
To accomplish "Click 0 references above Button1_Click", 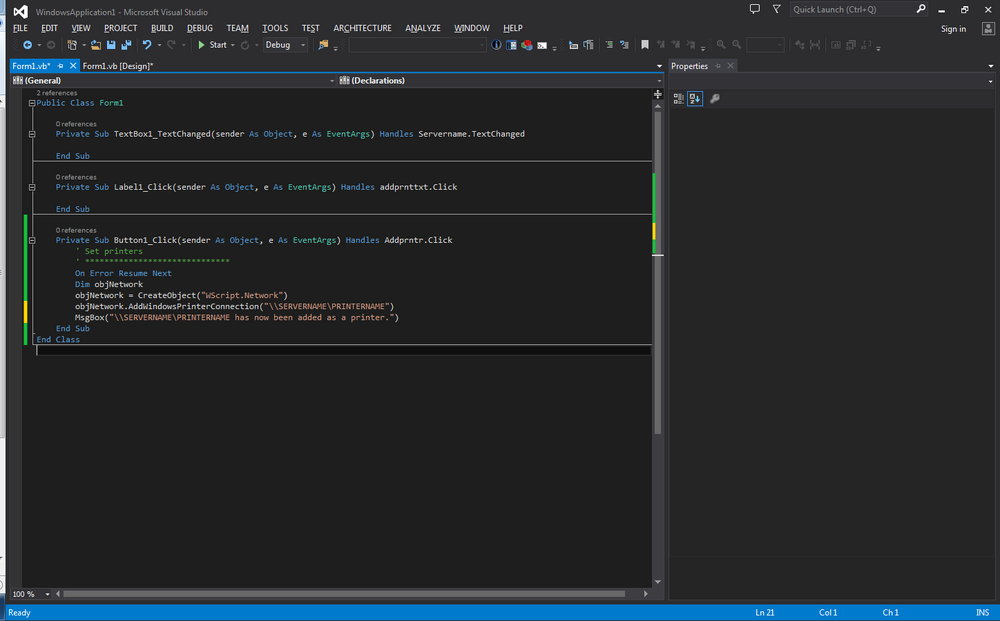I will 76,230.
